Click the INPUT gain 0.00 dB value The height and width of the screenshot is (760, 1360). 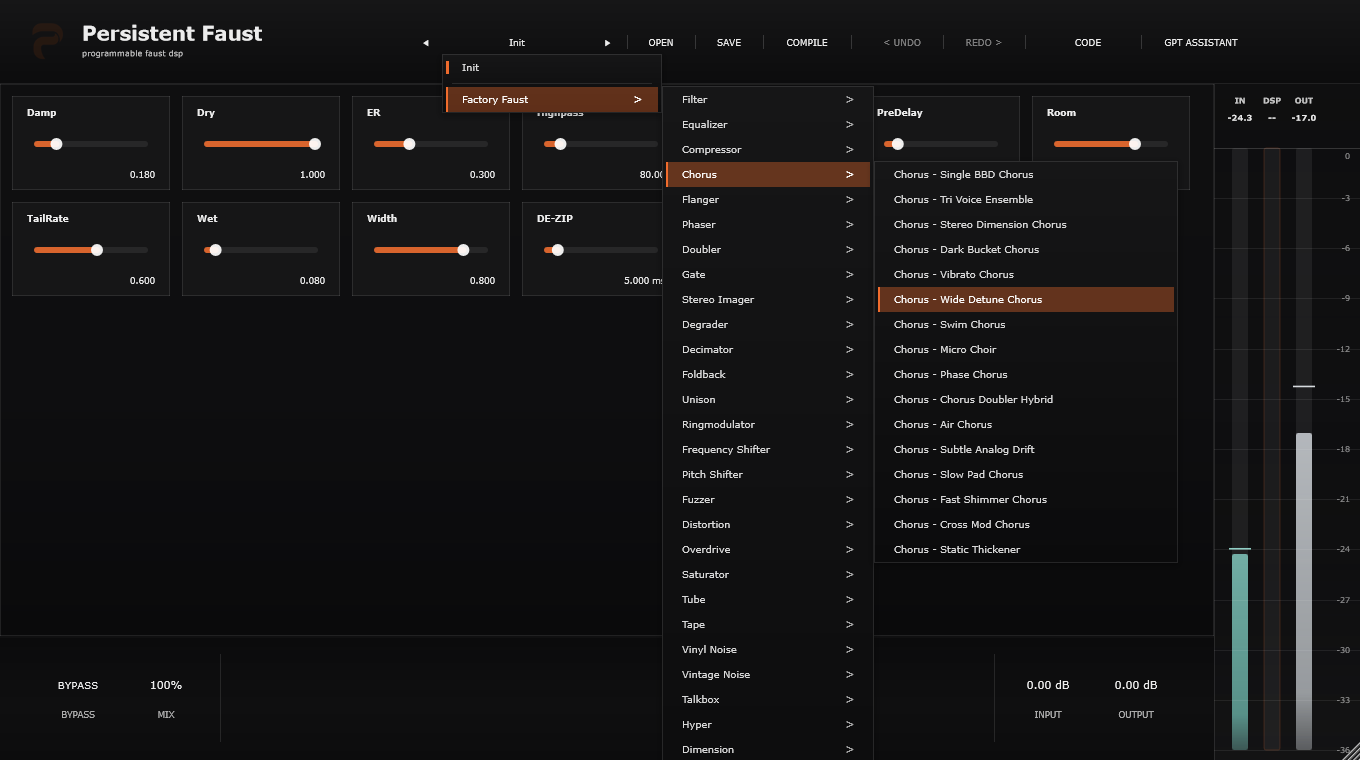(x=1048, y=686)
